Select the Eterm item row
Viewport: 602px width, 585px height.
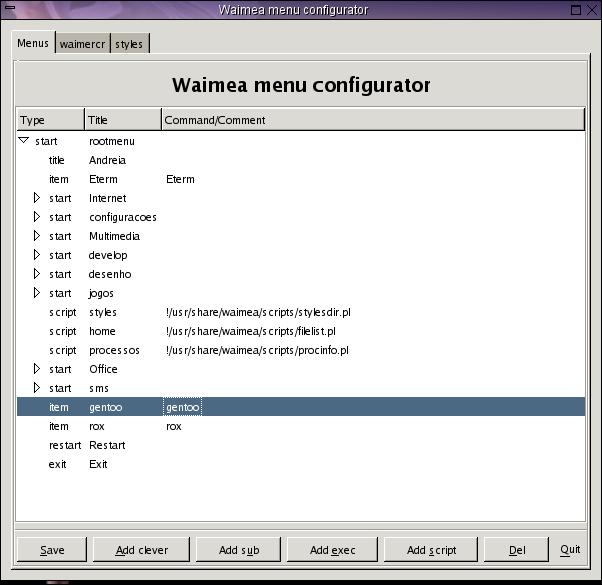[x=103, y=179]
